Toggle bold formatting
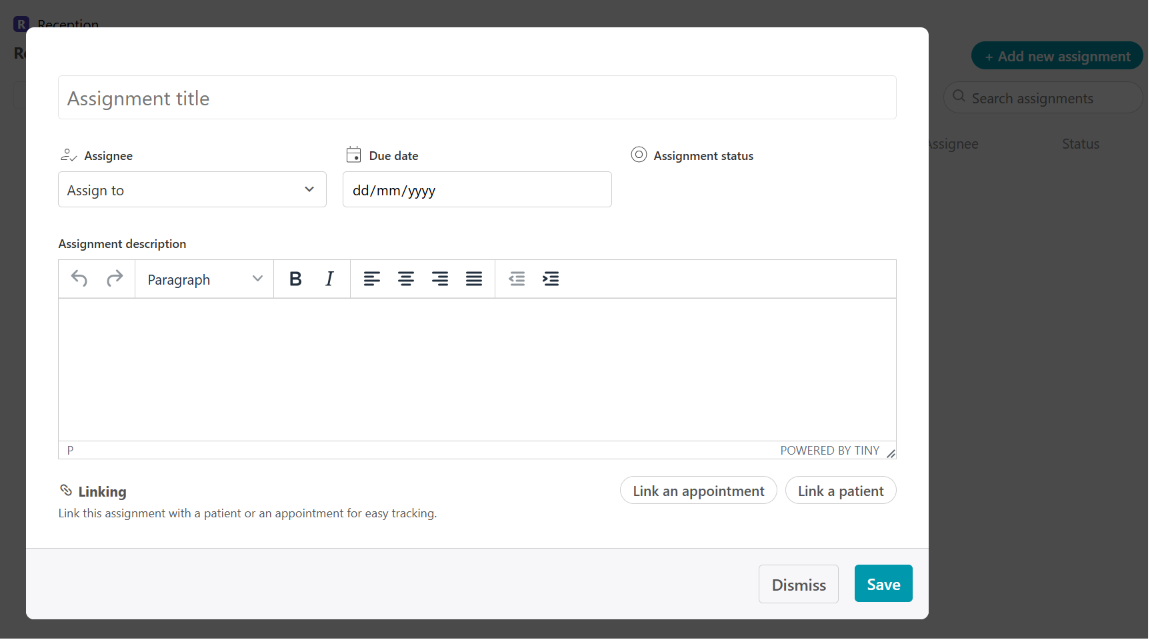1149x639 pixels. [x=295, y=278]
